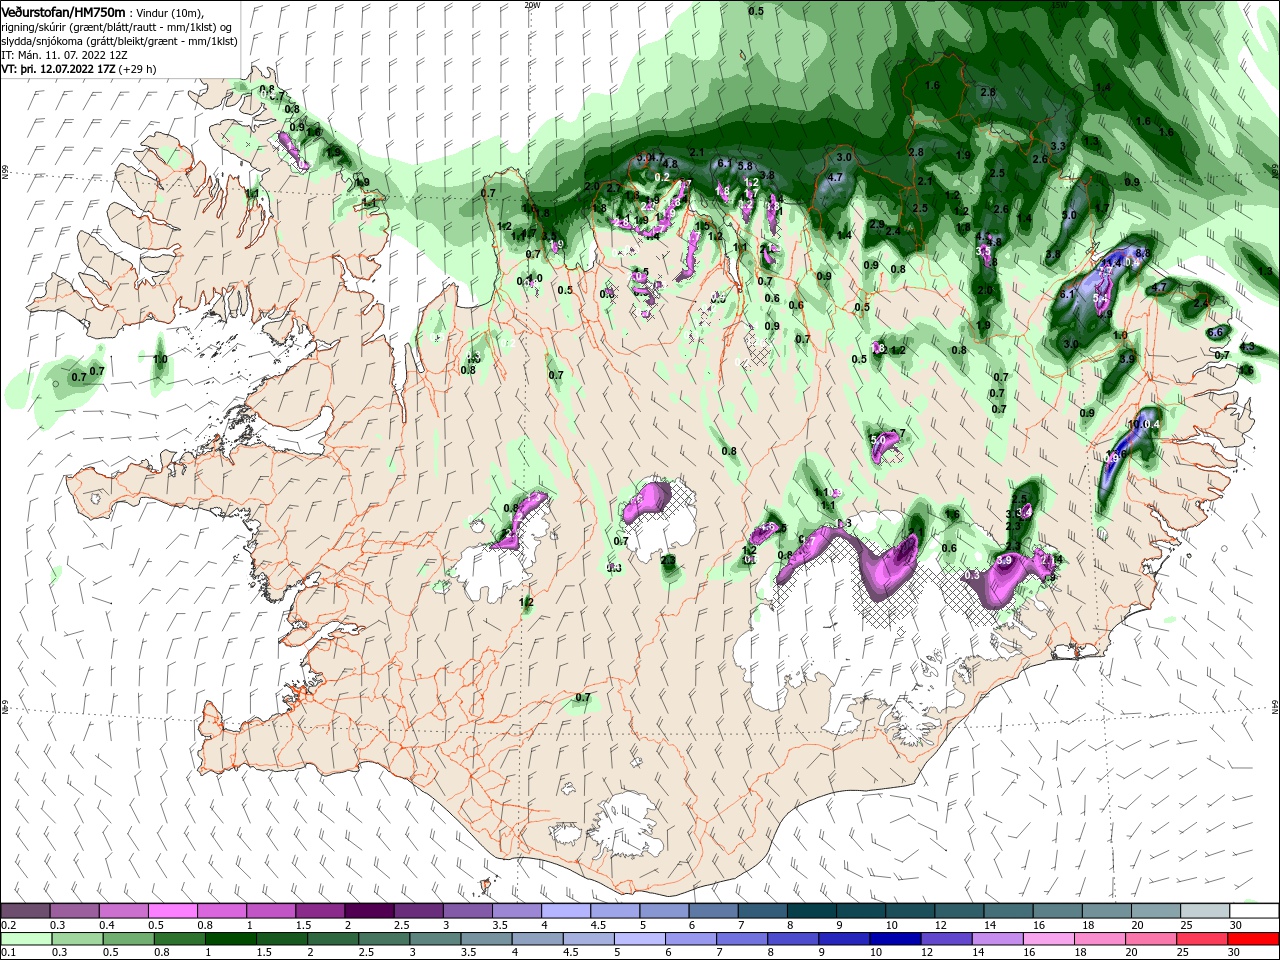Click the palest green first swatch of rain scale
1280x960 pixels.
(x=27, y=939)
